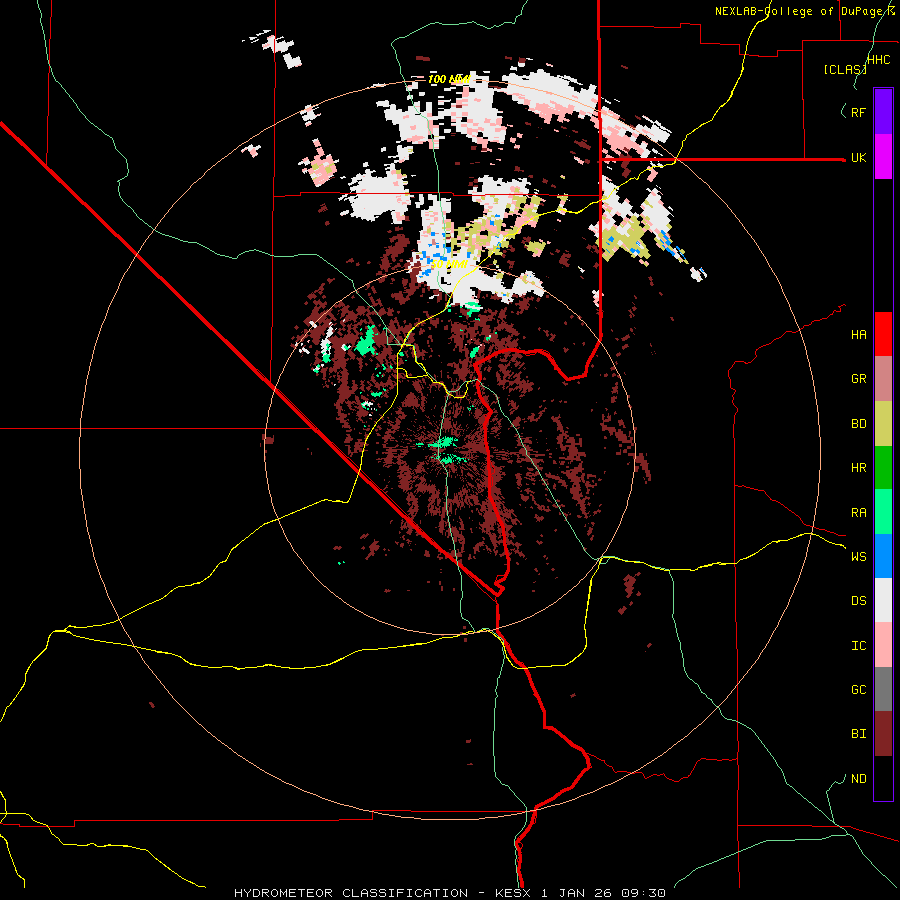Click the [CLAS] unit label
900x900 pixels.
click(x=845, y=70)
